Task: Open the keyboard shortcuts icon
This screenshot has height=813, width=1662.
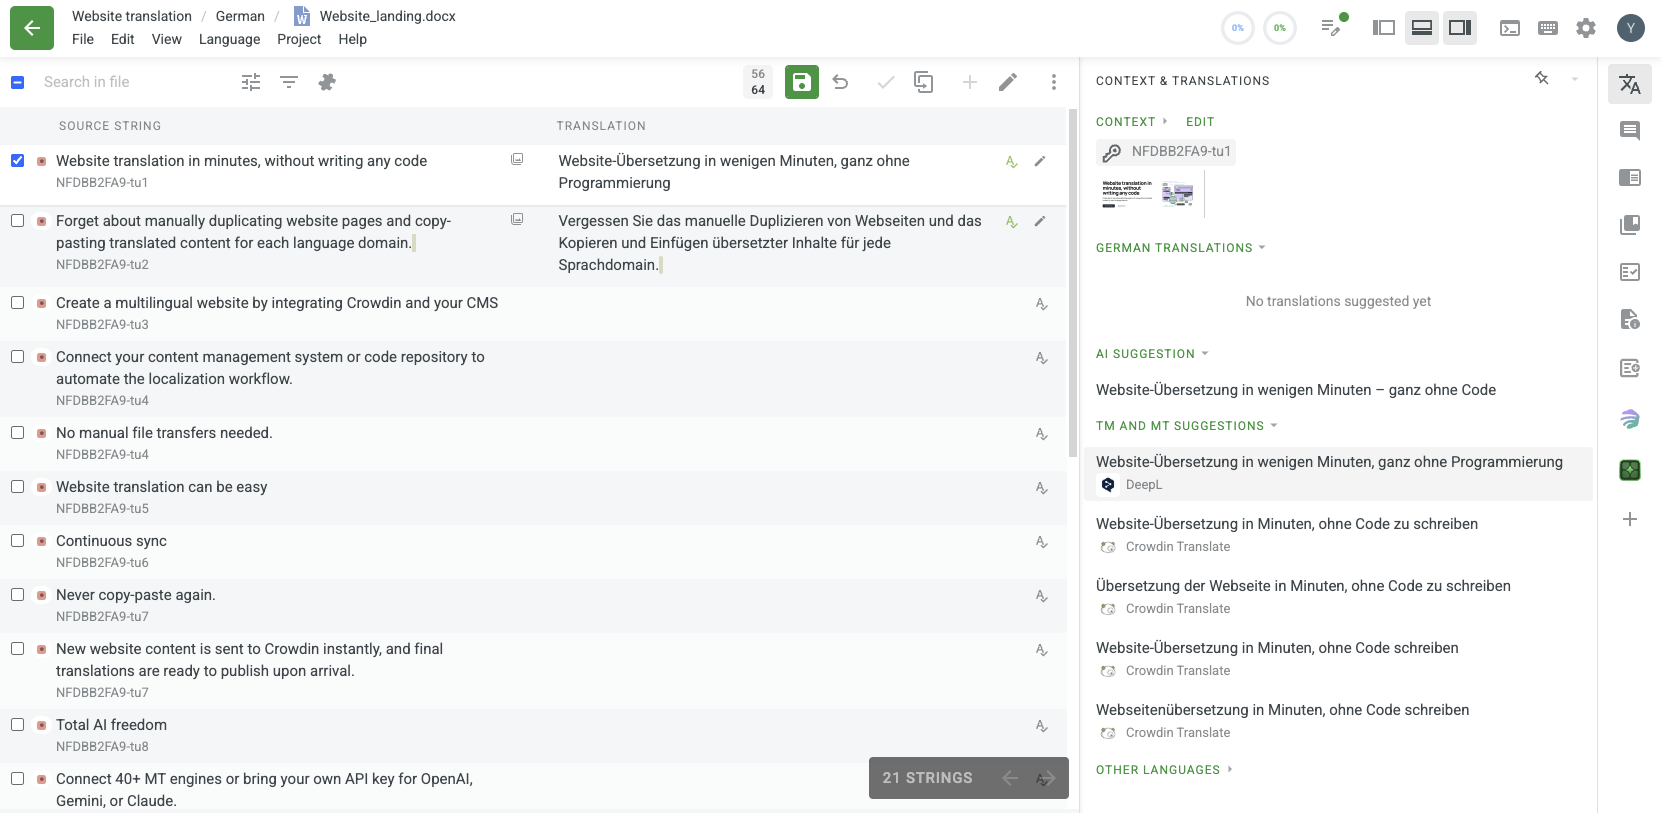Action: pos(1548,28)
